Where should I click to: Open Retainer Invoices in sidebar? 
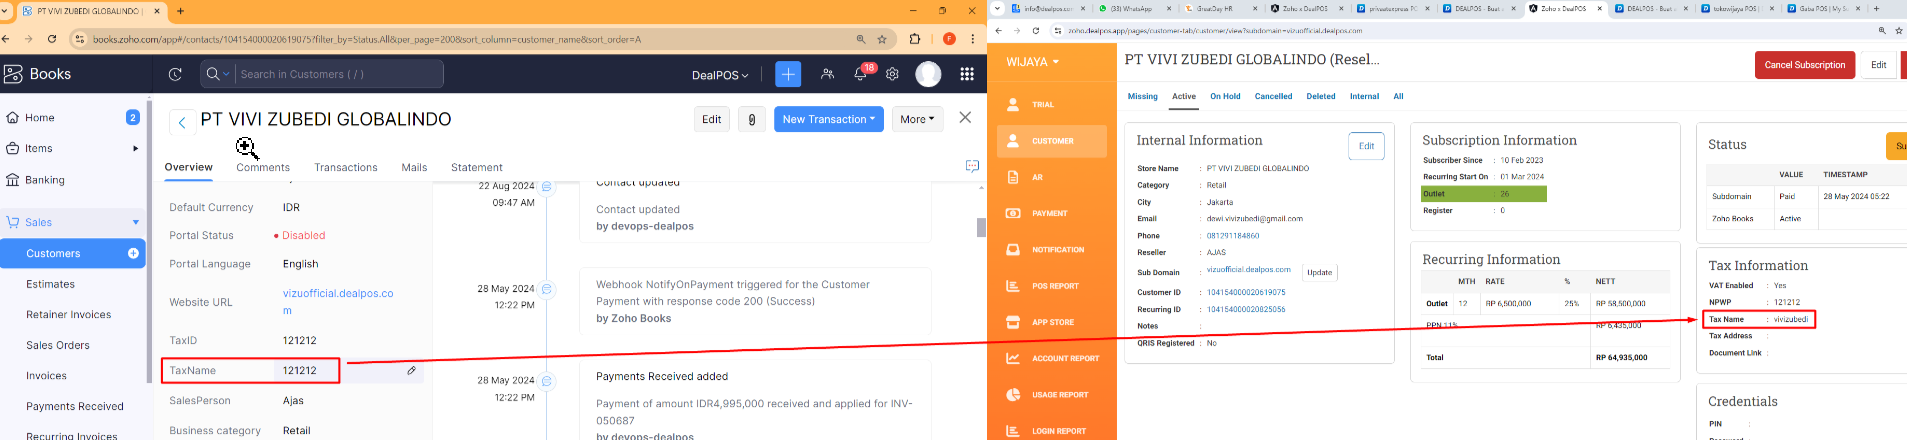tap(68, 314)
